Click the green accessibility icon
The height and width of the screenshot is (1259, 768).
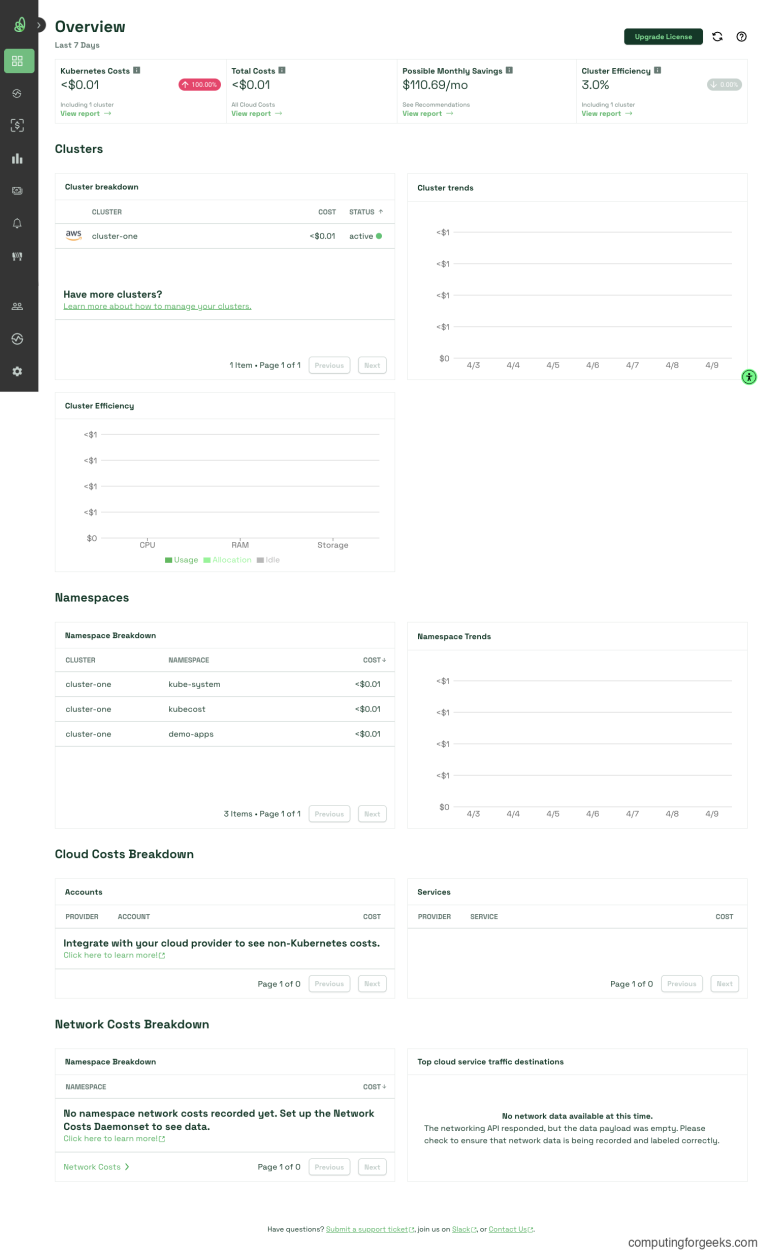coord(749,377)
